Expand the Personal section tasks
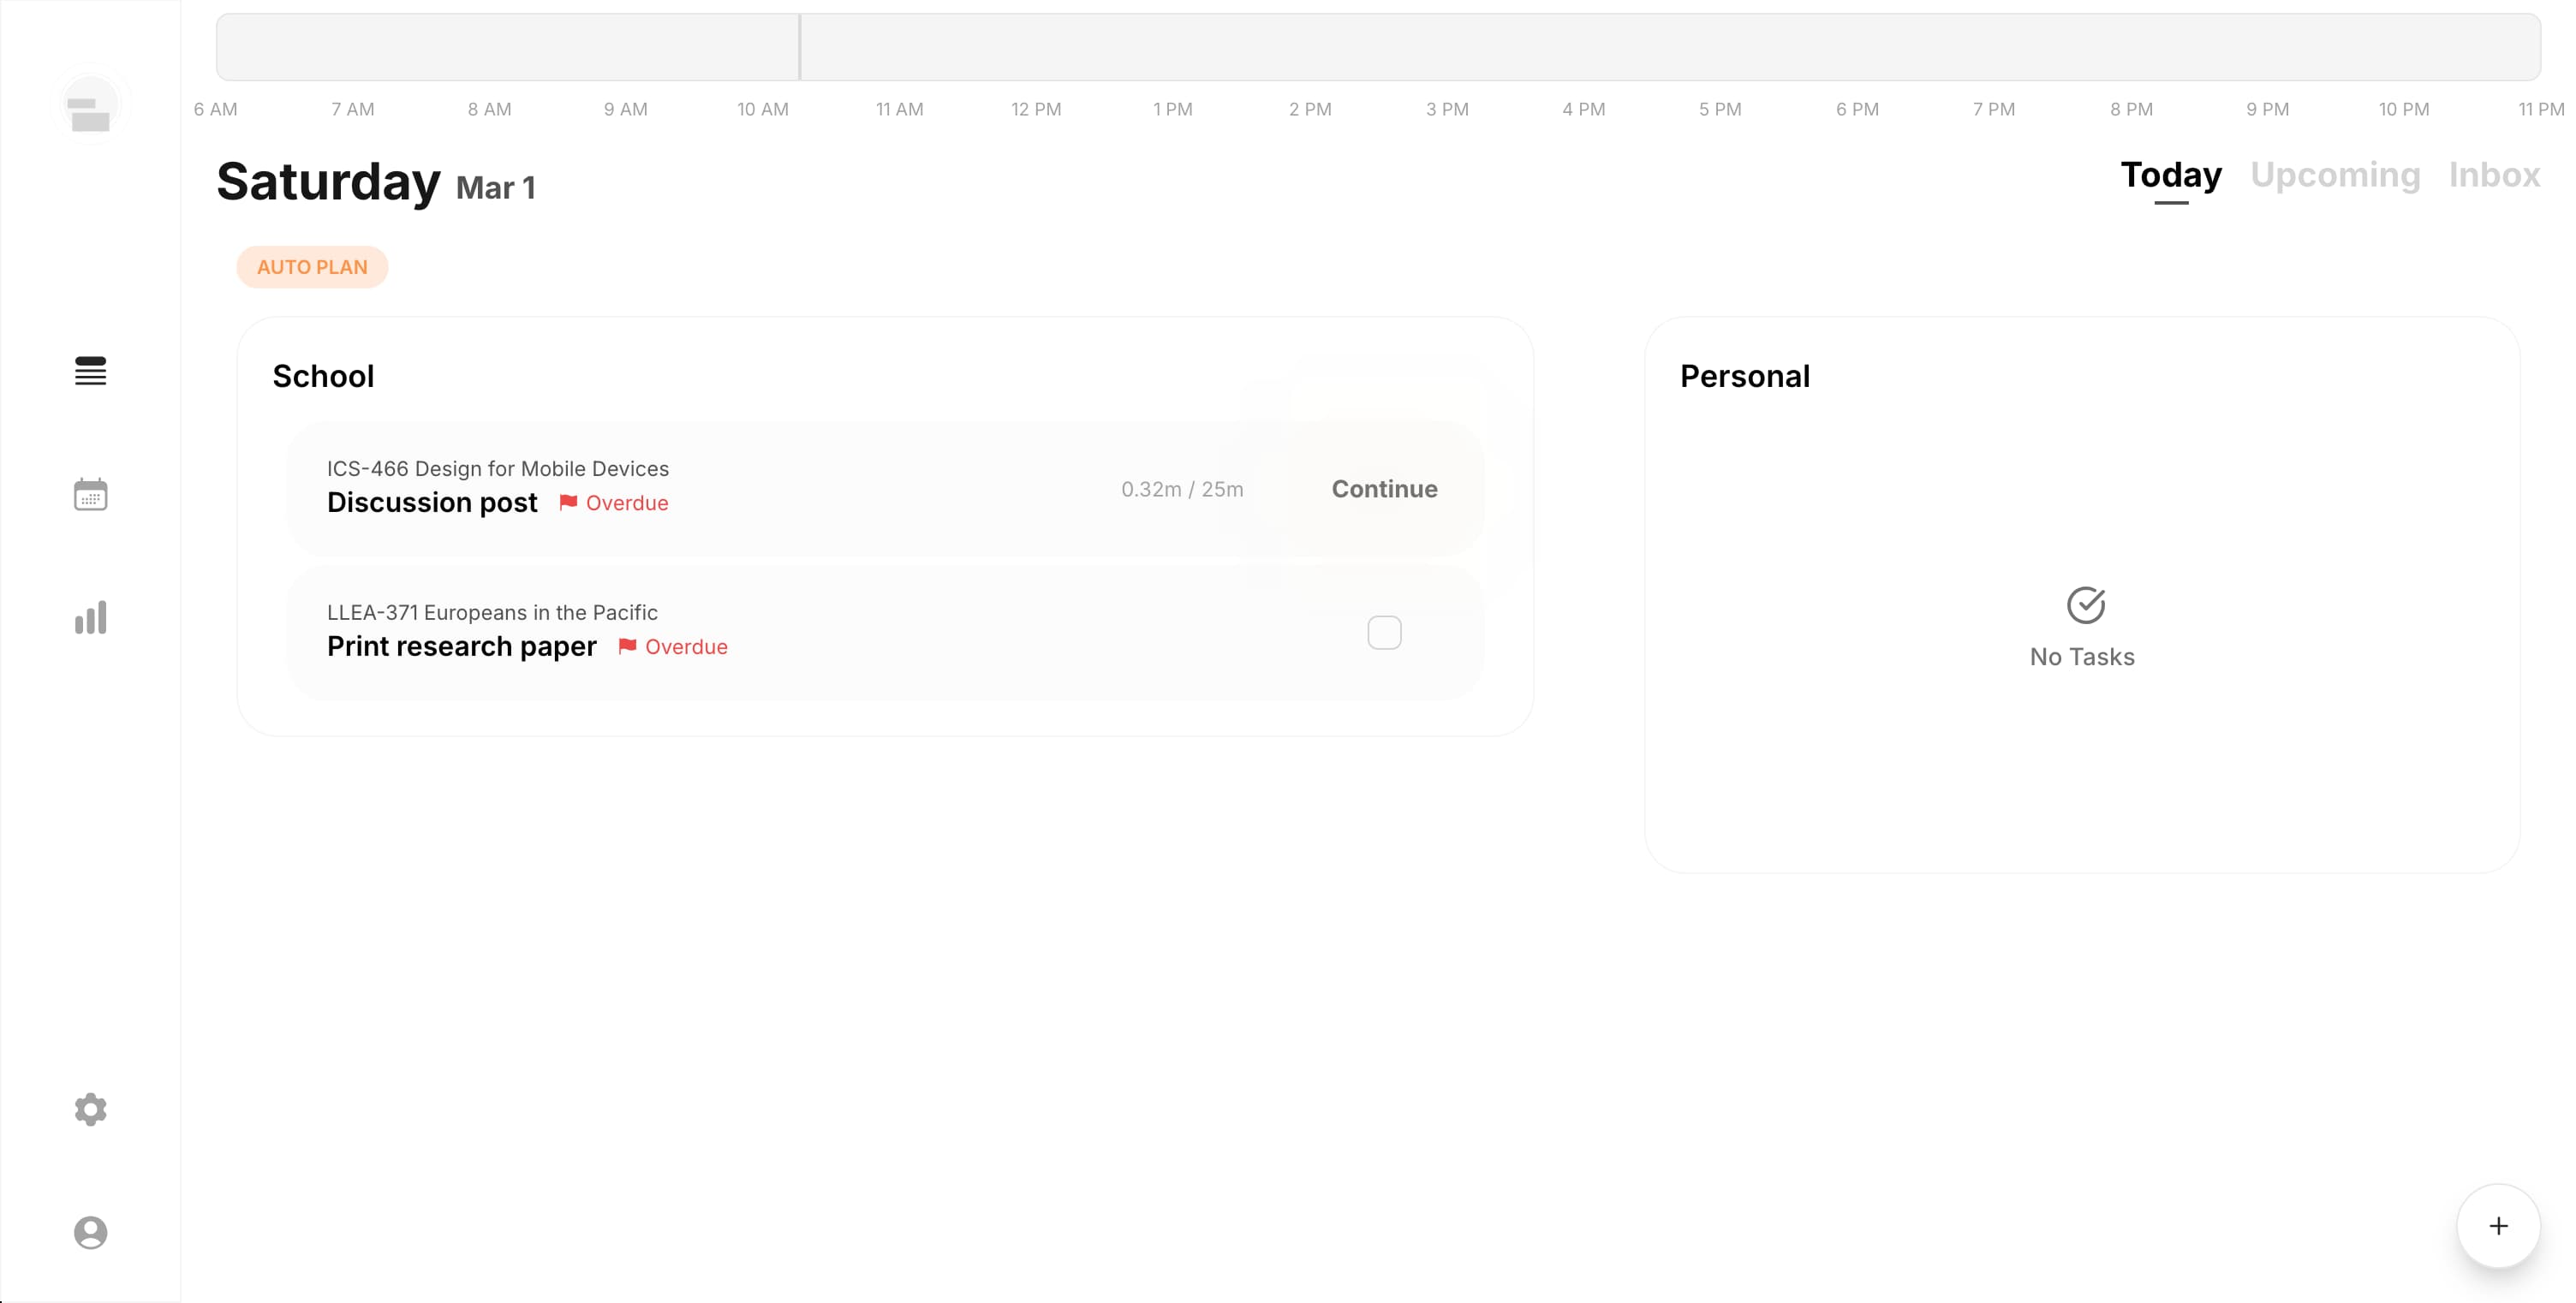 point(1745,376)
